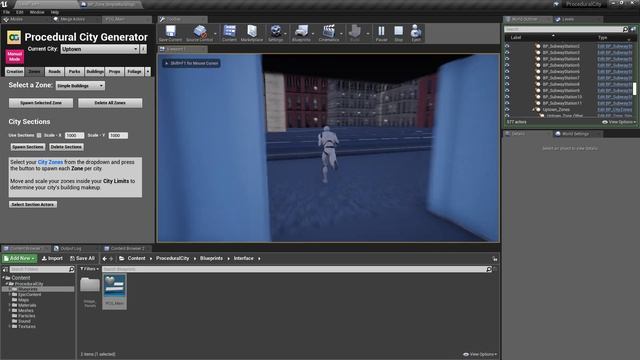Click the small button next to Current City dropdown

point(143,49)
